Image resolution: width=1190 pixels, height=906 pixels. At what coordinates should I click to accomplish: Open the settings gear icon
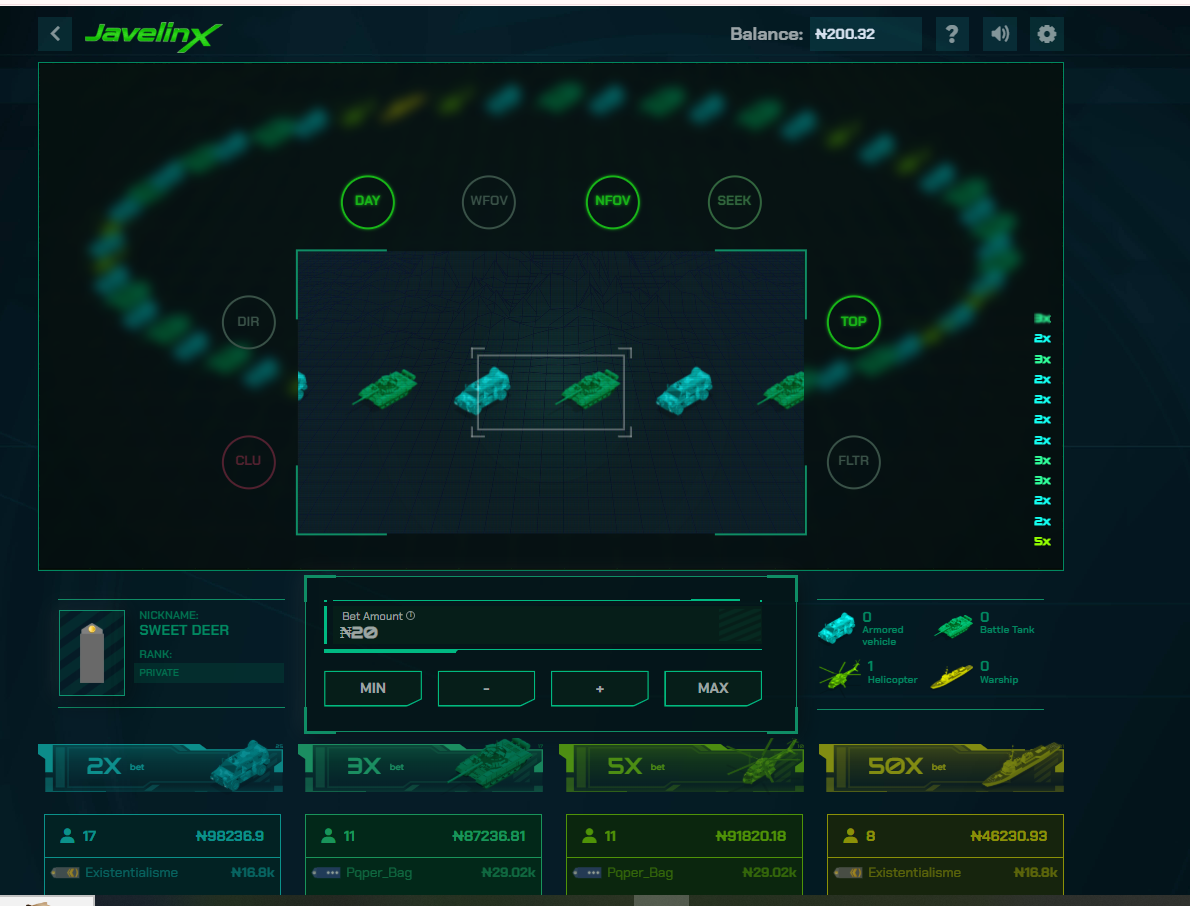1046,34
